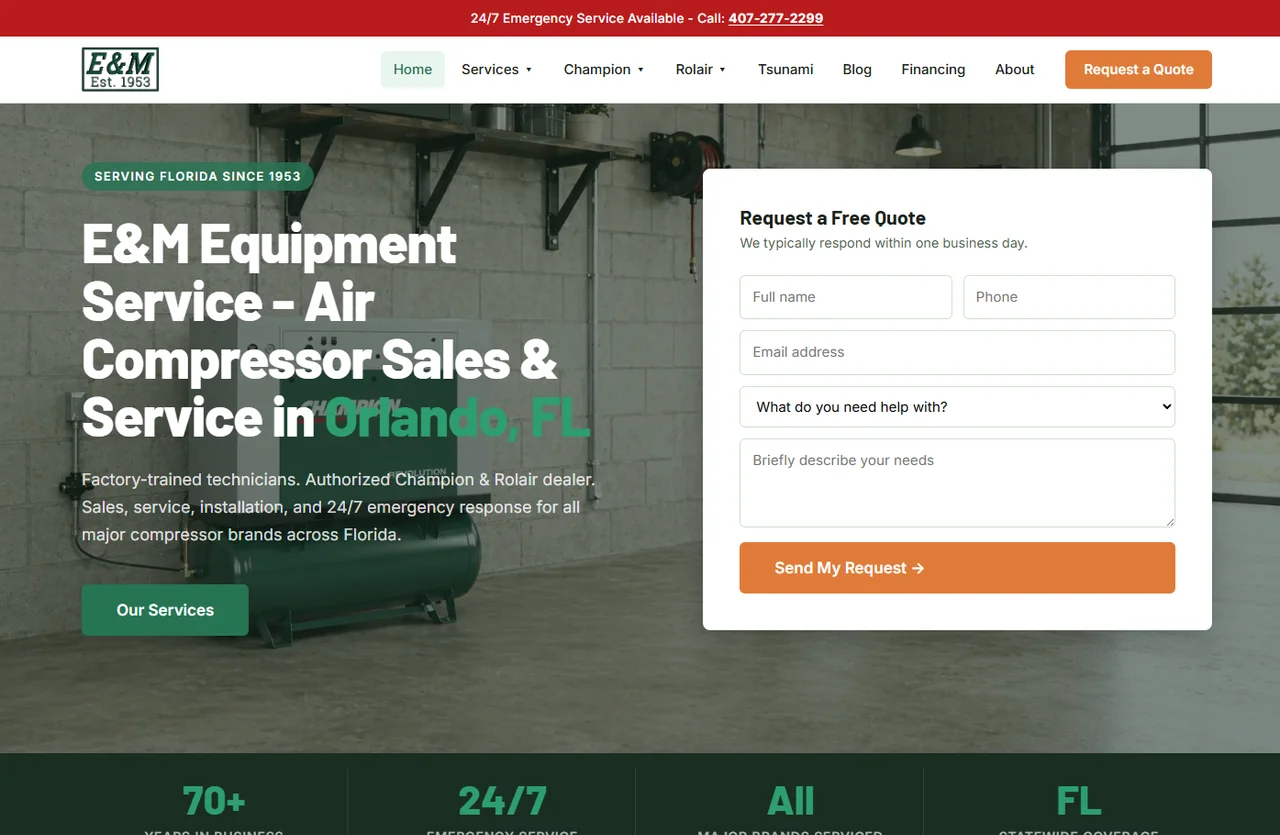The image size is (1280, 835).
Task: Focus the Email address field
Action: (x=957, y=352)
